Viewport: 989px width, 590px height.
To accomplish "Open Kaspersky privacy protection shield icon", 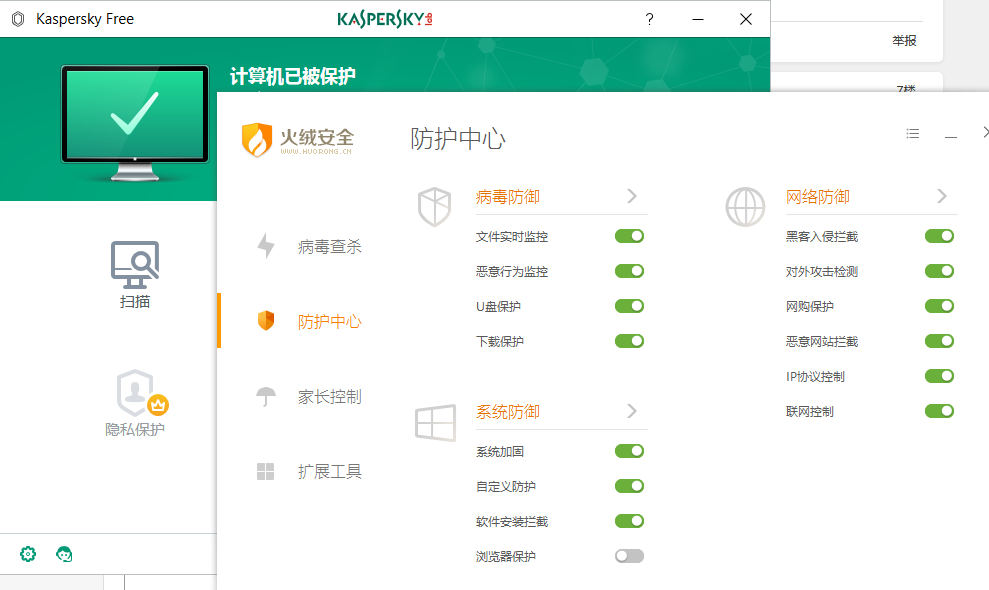I will click(136, 393).
